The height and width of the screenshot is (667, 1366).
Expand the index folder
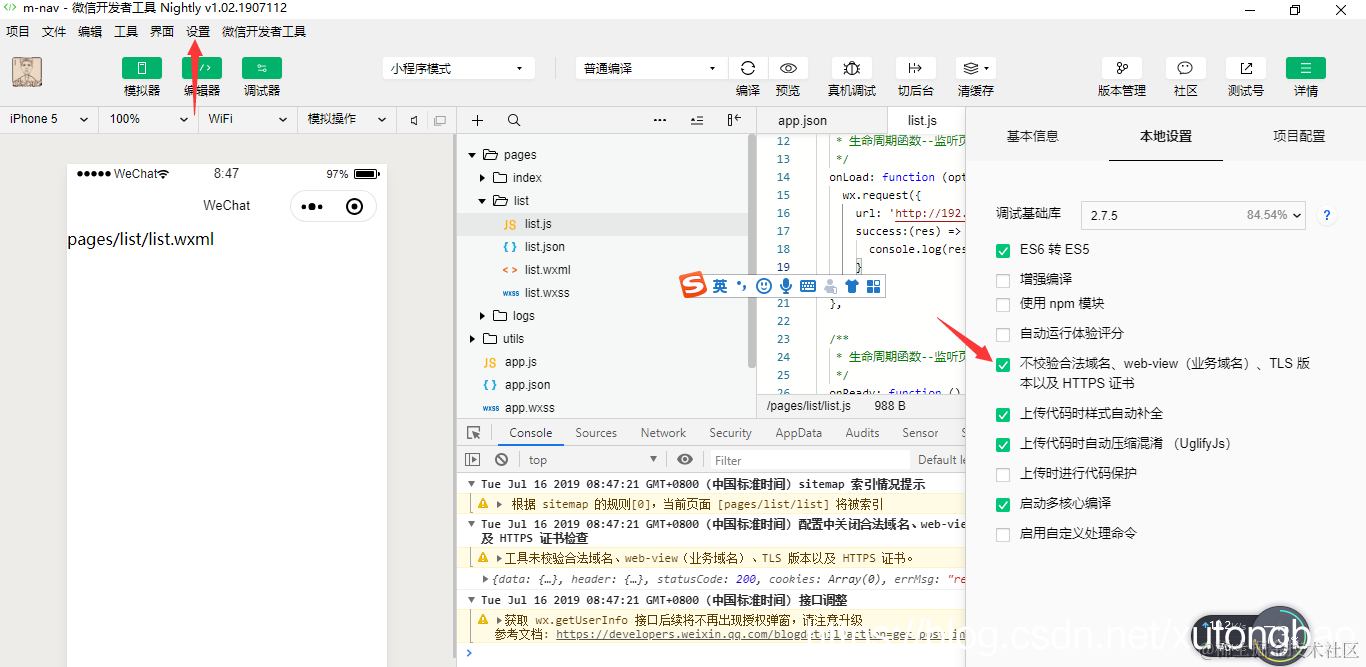tap(482, 178)
